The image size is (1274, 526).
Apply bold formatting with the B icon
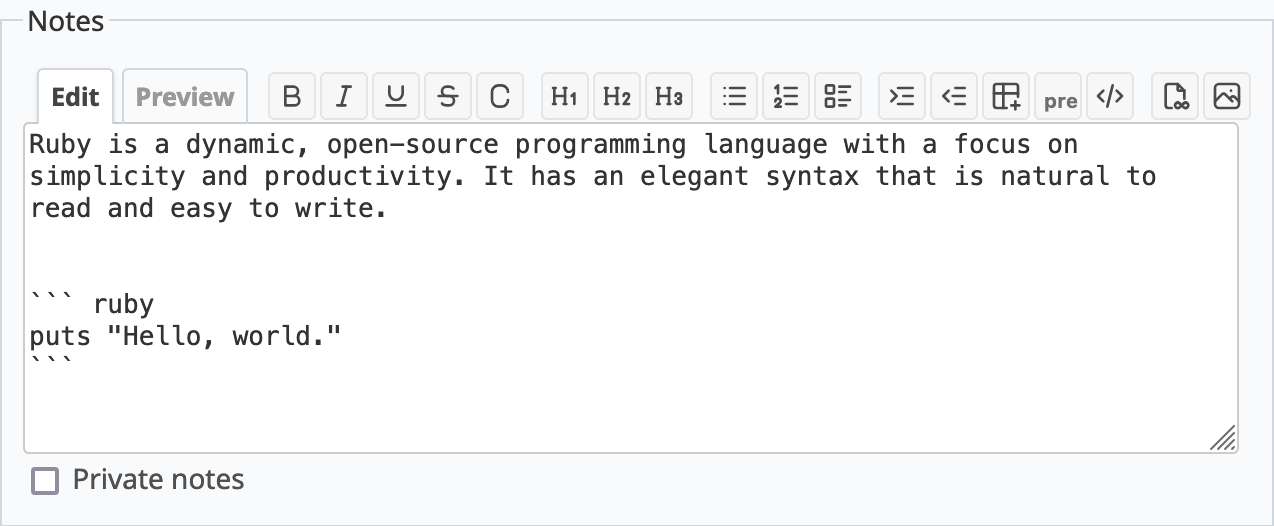(292, 96)
